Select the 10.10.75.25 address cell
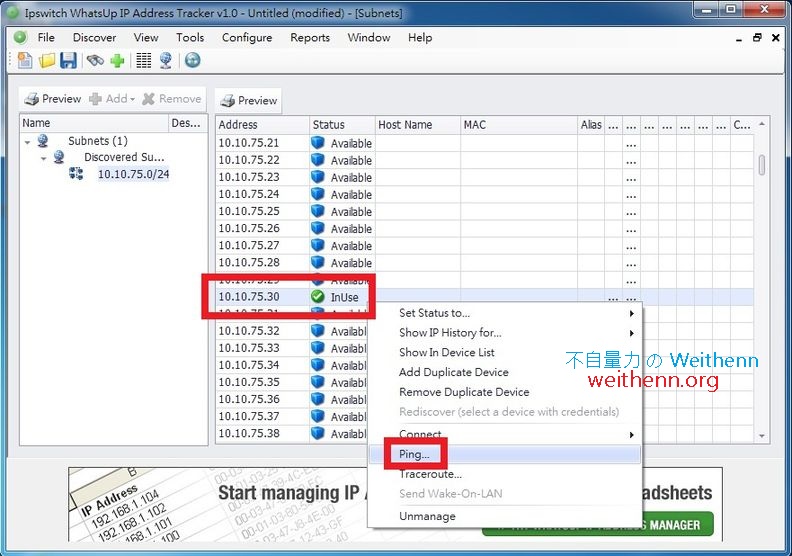 (263, 211)
